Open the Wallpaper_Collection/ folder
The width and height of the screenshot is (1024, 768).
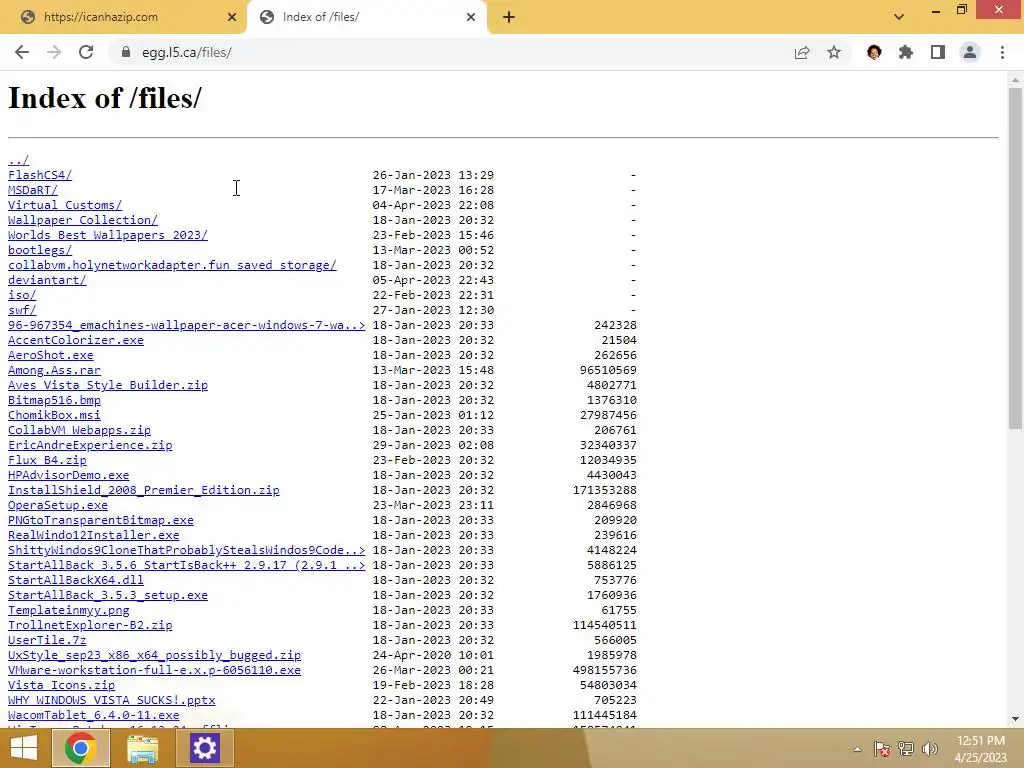click(83, 220)
